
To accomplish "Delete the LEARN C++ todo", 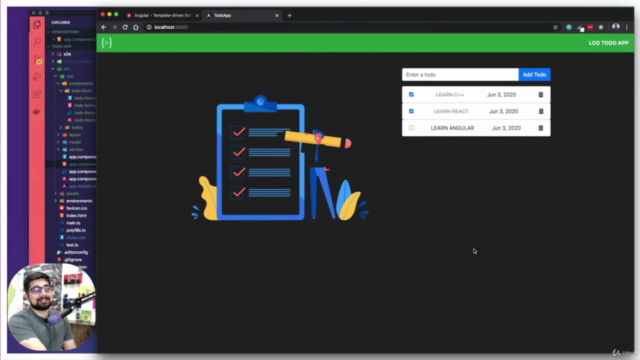I will [x=541, y=95].
